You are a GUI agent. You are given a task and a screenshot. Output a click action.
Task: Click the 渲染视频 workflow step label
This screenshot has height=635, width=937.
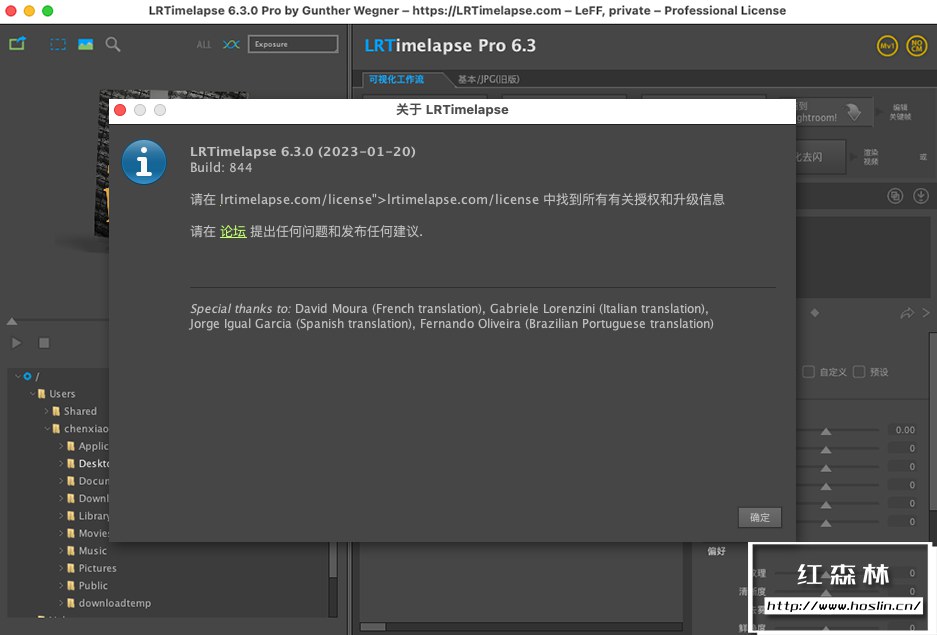click(x=871, y=157)
